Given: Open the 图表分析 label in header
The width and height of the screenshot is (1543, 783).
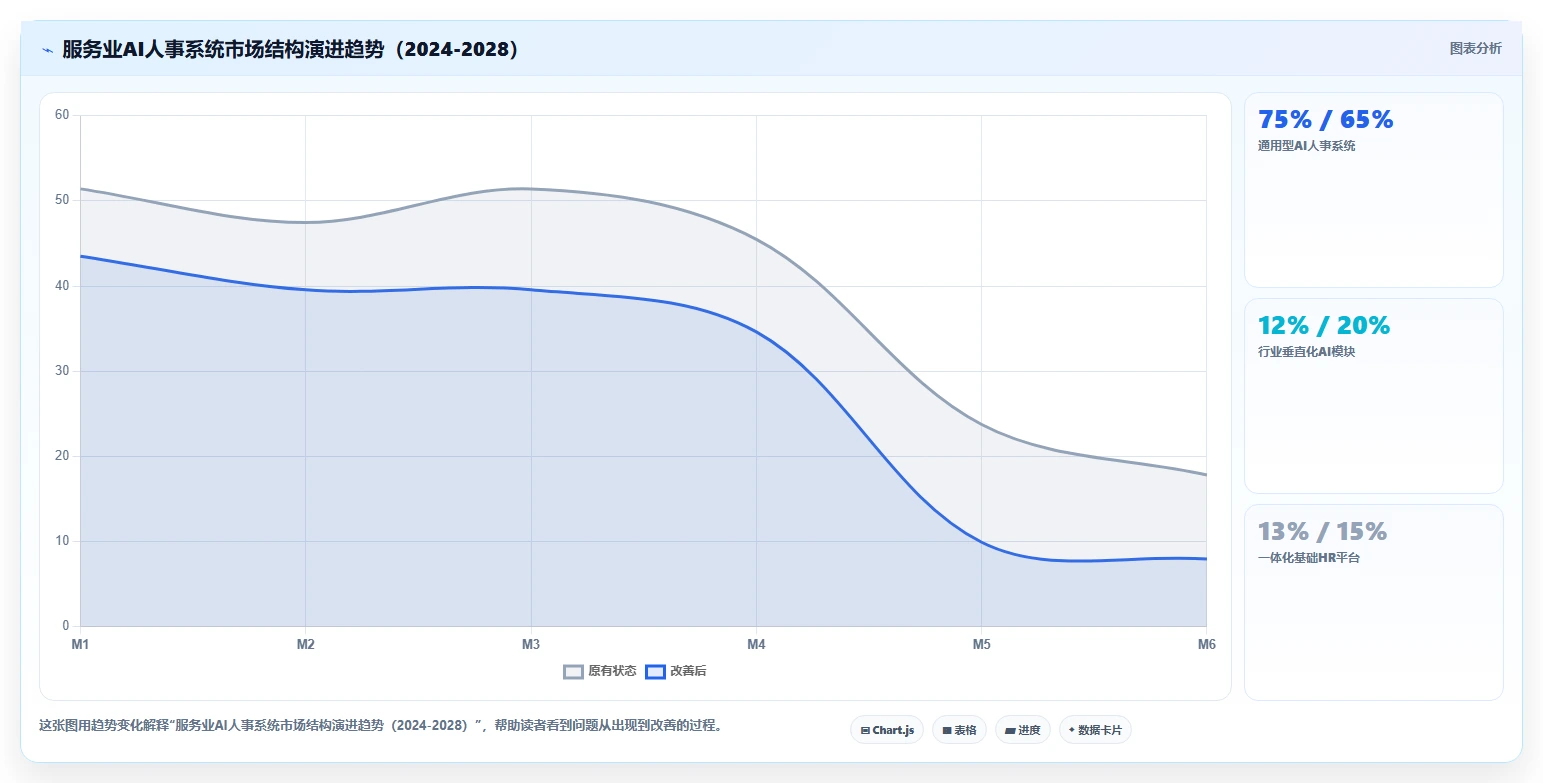Looking at the screenshot, I should pos(1475,48).
